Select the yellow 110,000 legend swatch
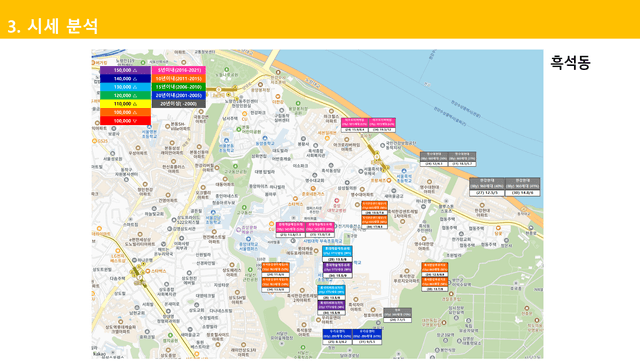Image resolution: width=640 pixels, height=363 pixels. click(x=125, y=104)
